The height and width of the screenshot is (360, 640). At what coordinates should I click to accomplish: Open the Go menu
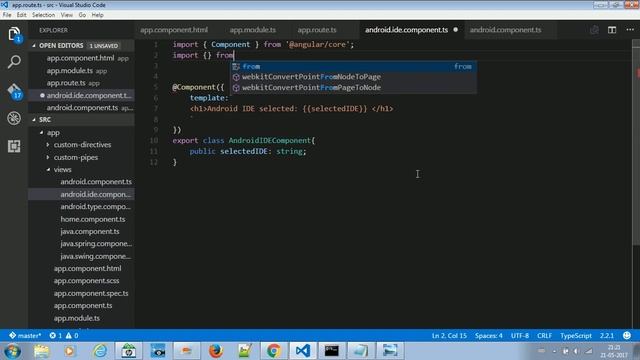[x=82, y=15]
